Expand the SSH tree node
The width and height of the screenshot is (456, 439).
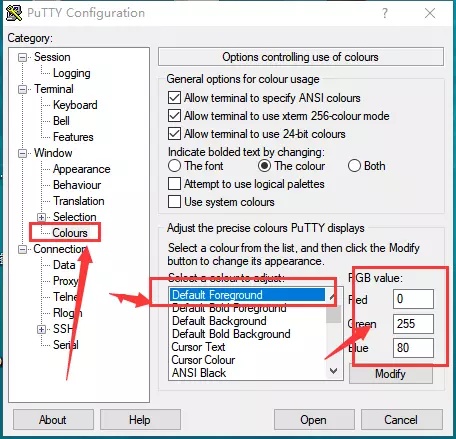41,329
